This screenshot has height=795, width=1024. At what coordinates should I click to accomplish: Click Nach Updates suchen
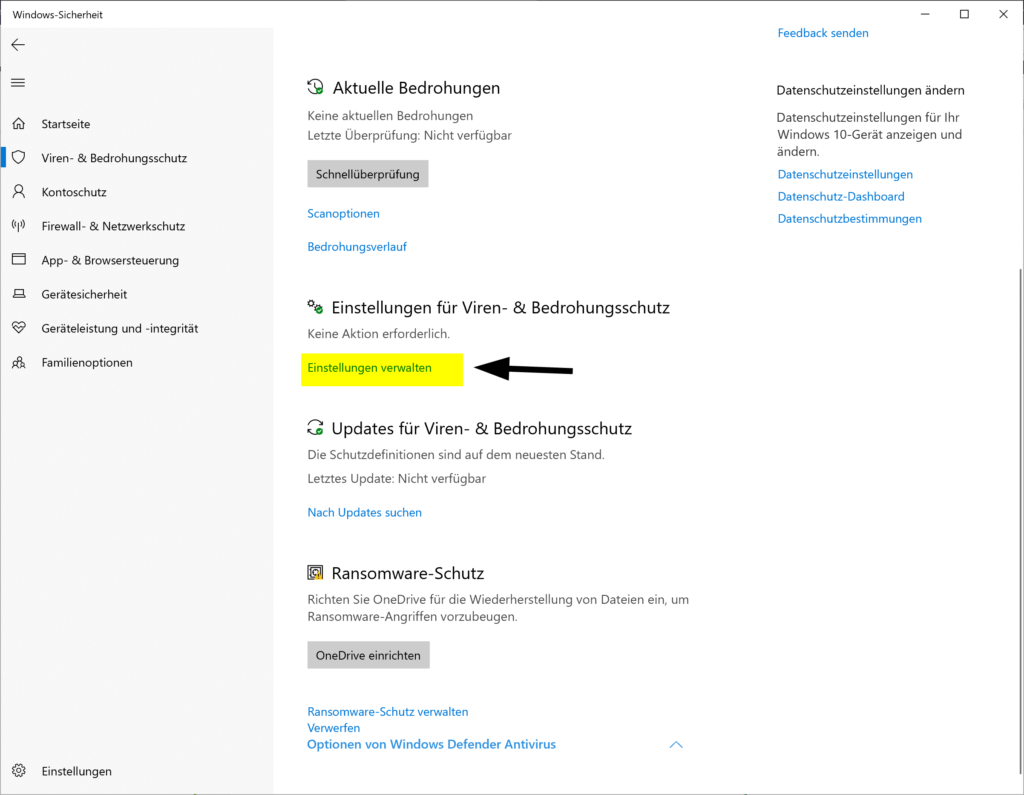(364, 512)
